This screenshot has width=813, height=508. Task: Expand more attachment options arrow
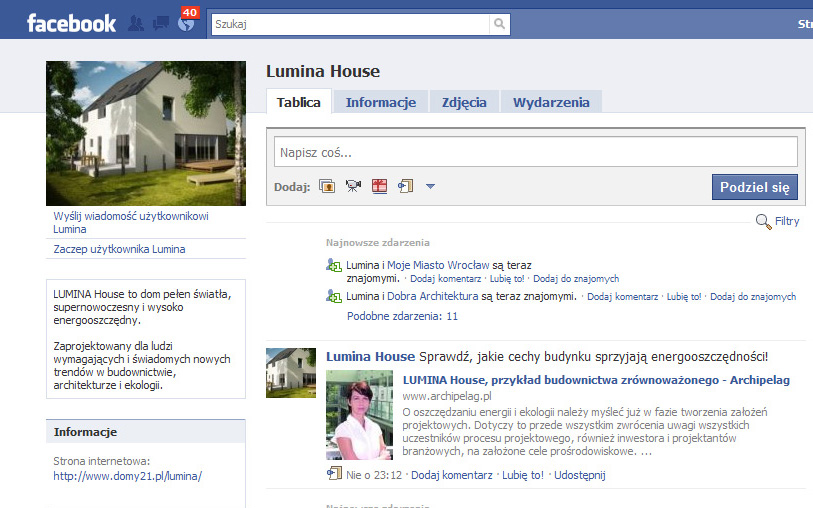[430, 186]
